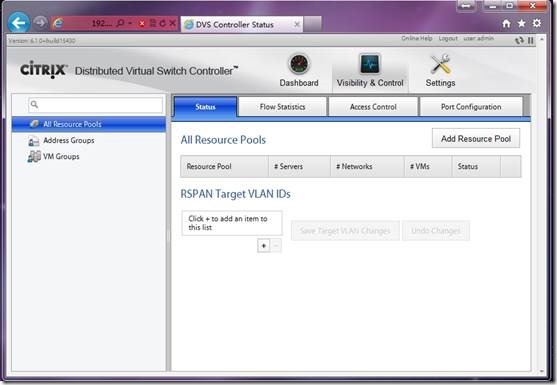
Task: Open the Settings tools icon
Action: coord(440,64)
